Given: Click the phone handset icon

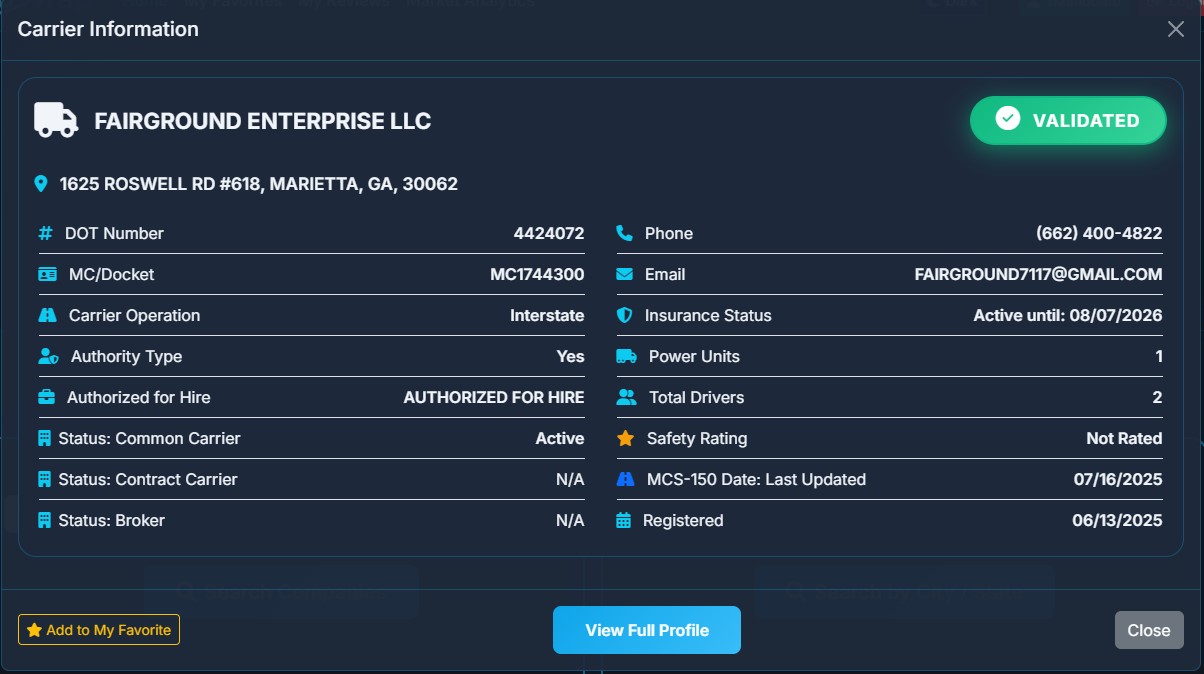Looking at the screenshot, I should [x=625, y=233].
